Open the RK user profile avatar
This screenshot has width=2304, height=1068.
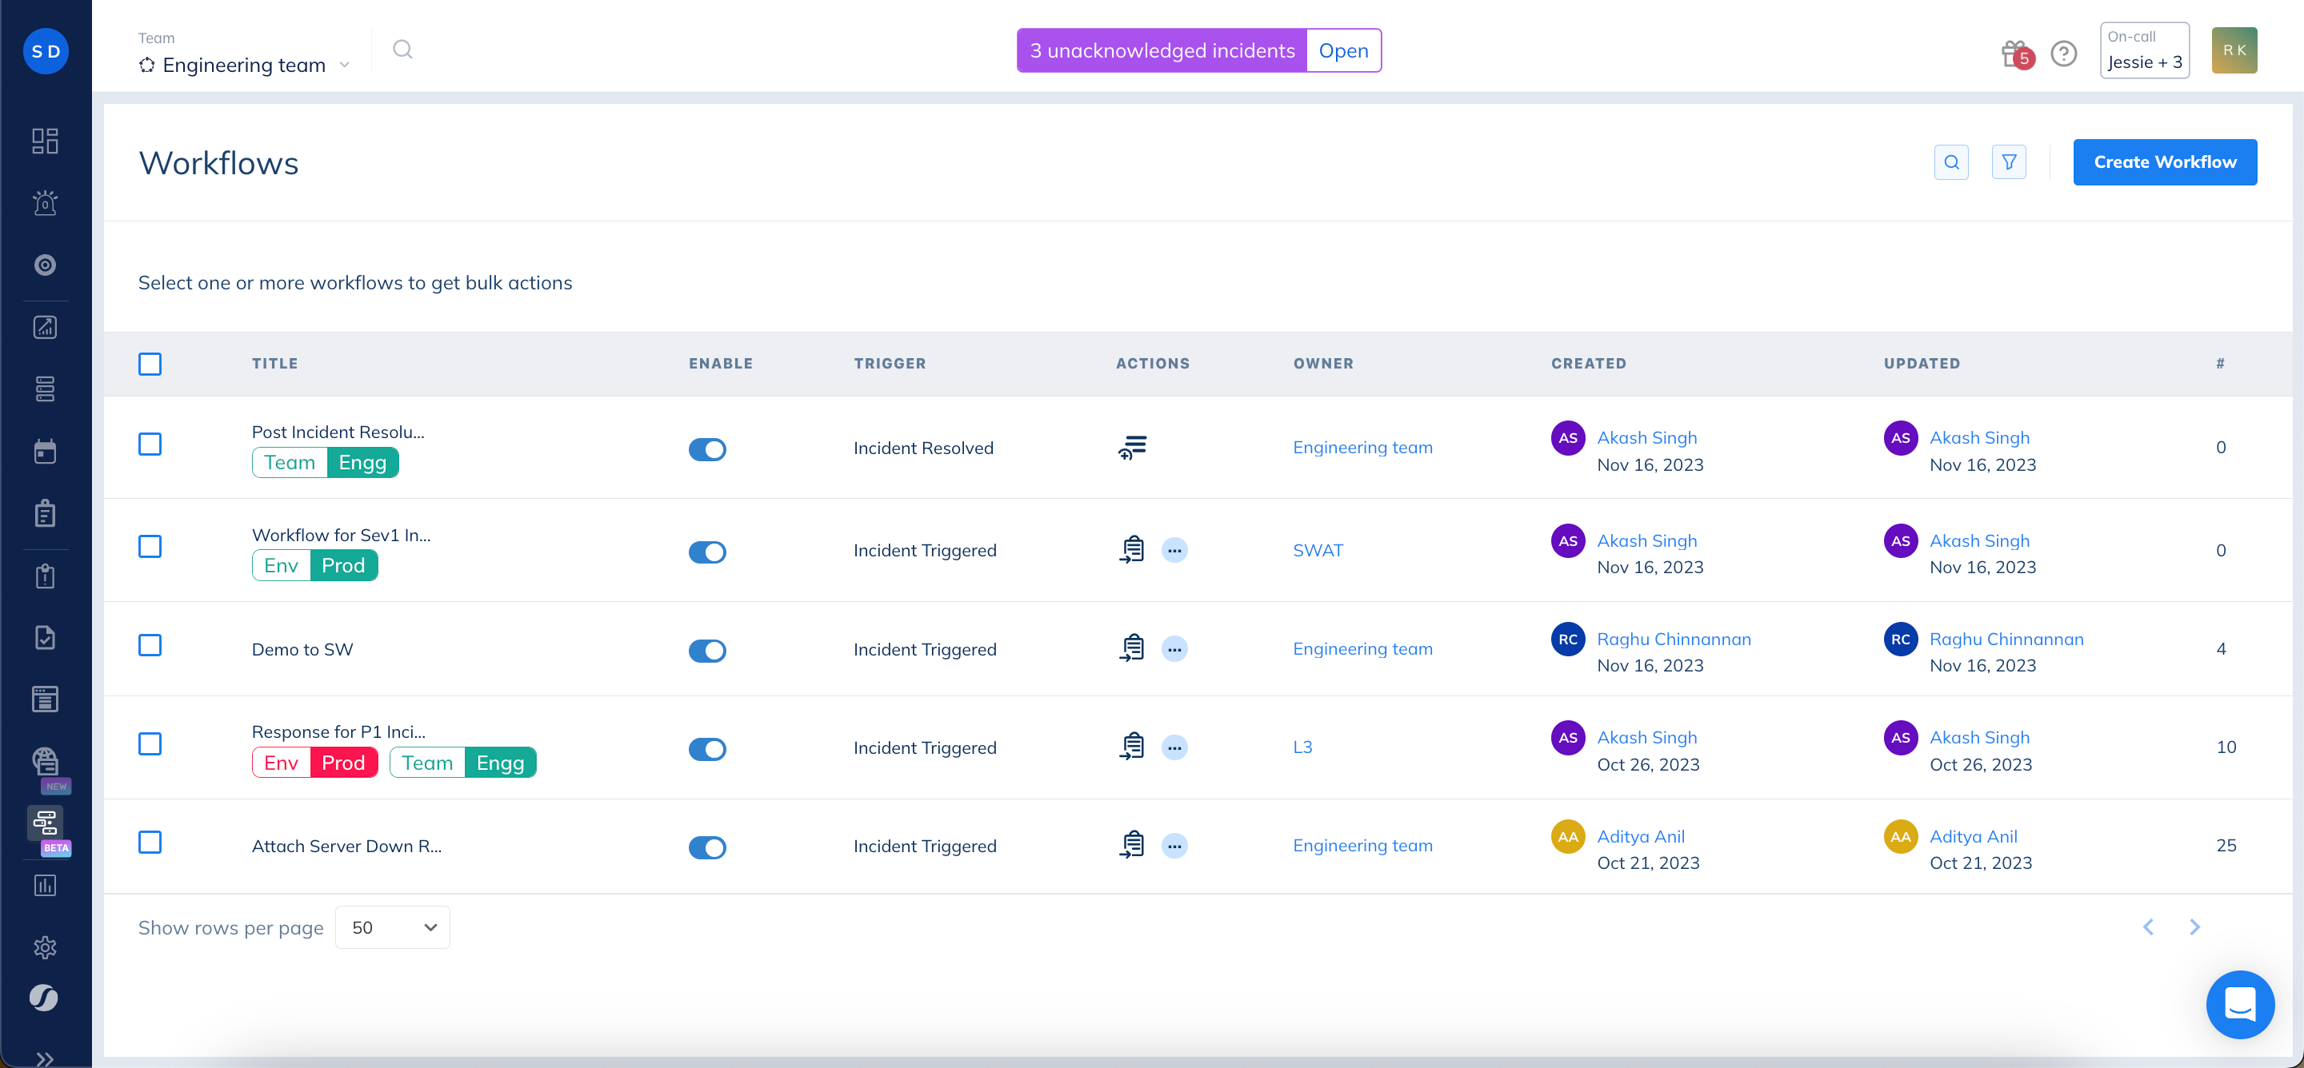(x=2234, y=50)
